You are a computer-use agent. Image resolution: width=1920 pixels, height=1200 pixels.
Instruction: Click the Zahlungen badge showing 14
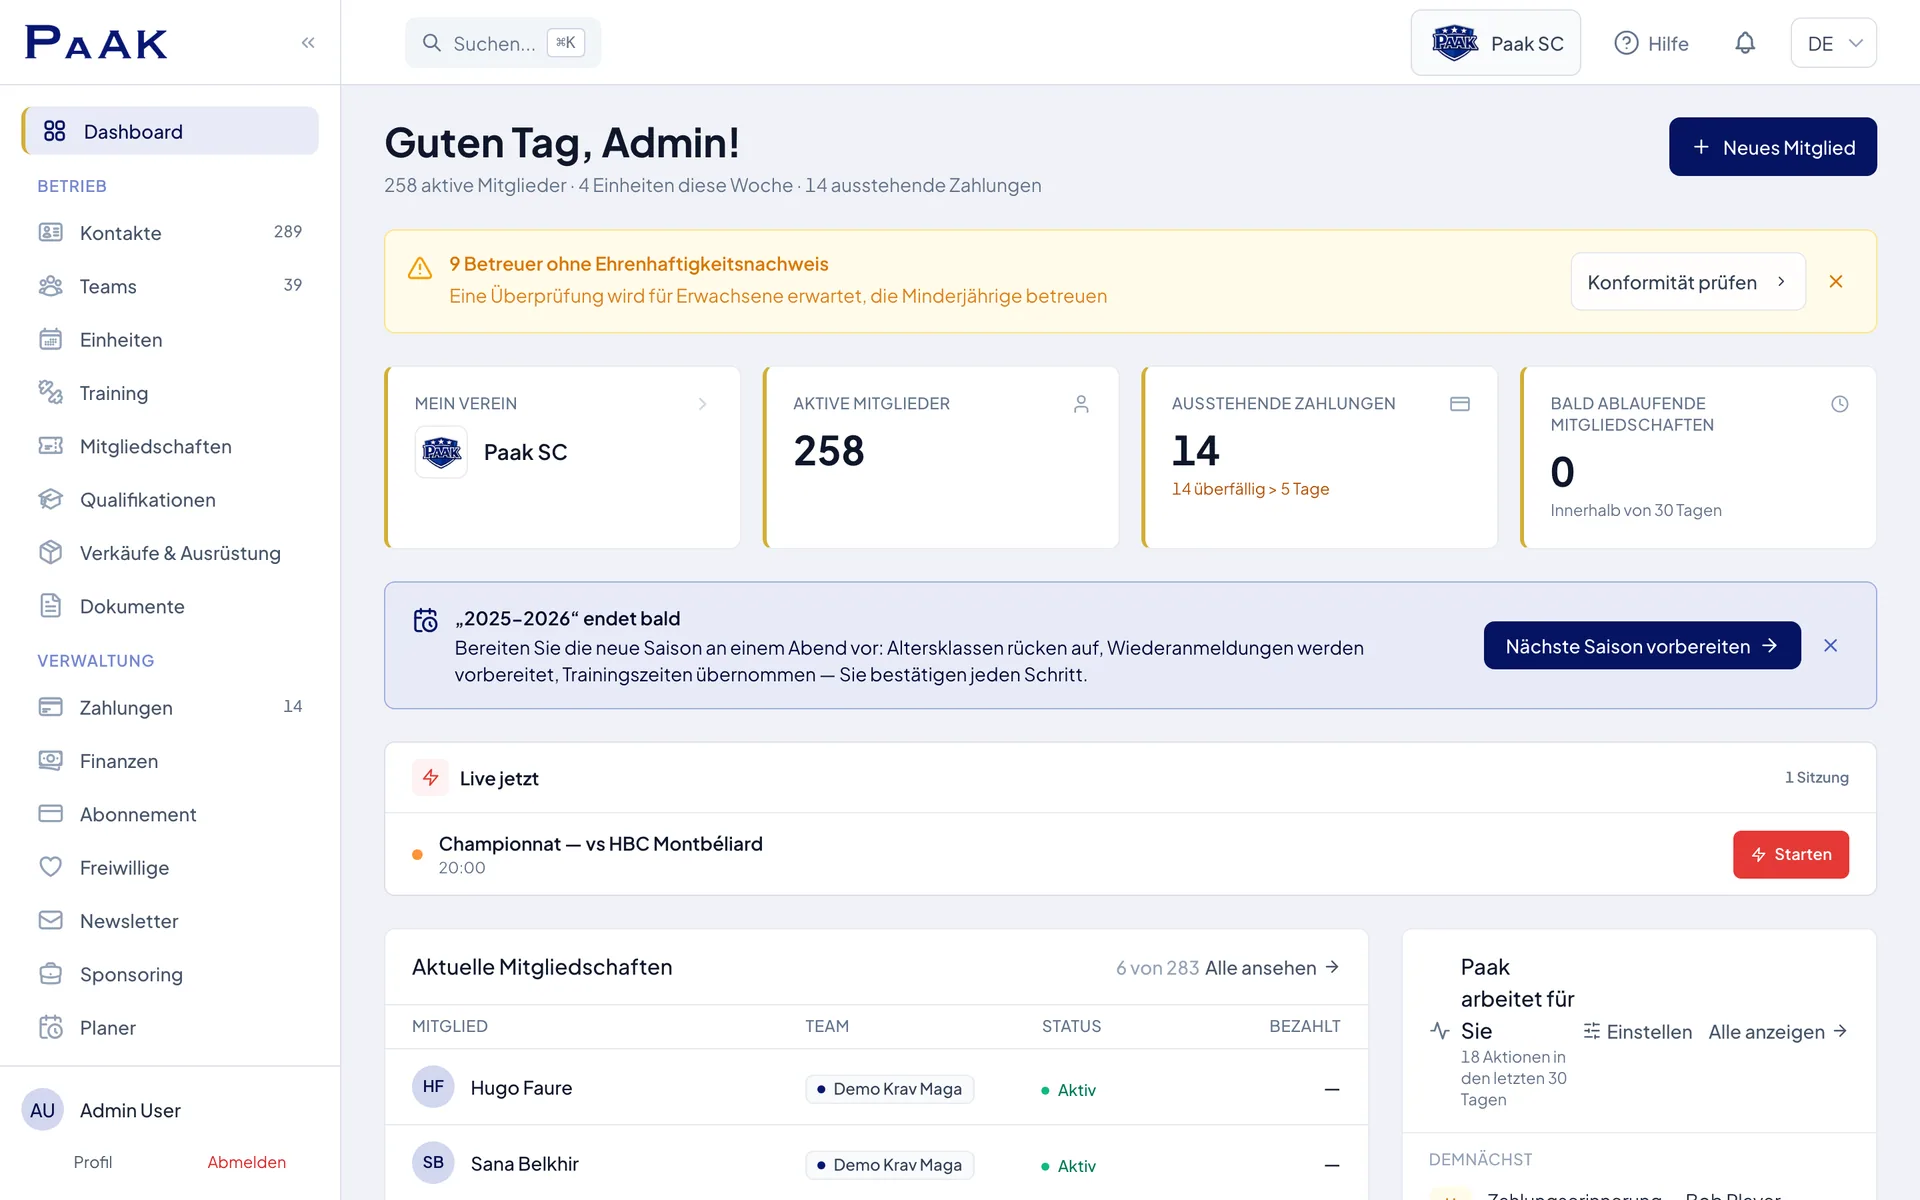[x=292, y=707]
